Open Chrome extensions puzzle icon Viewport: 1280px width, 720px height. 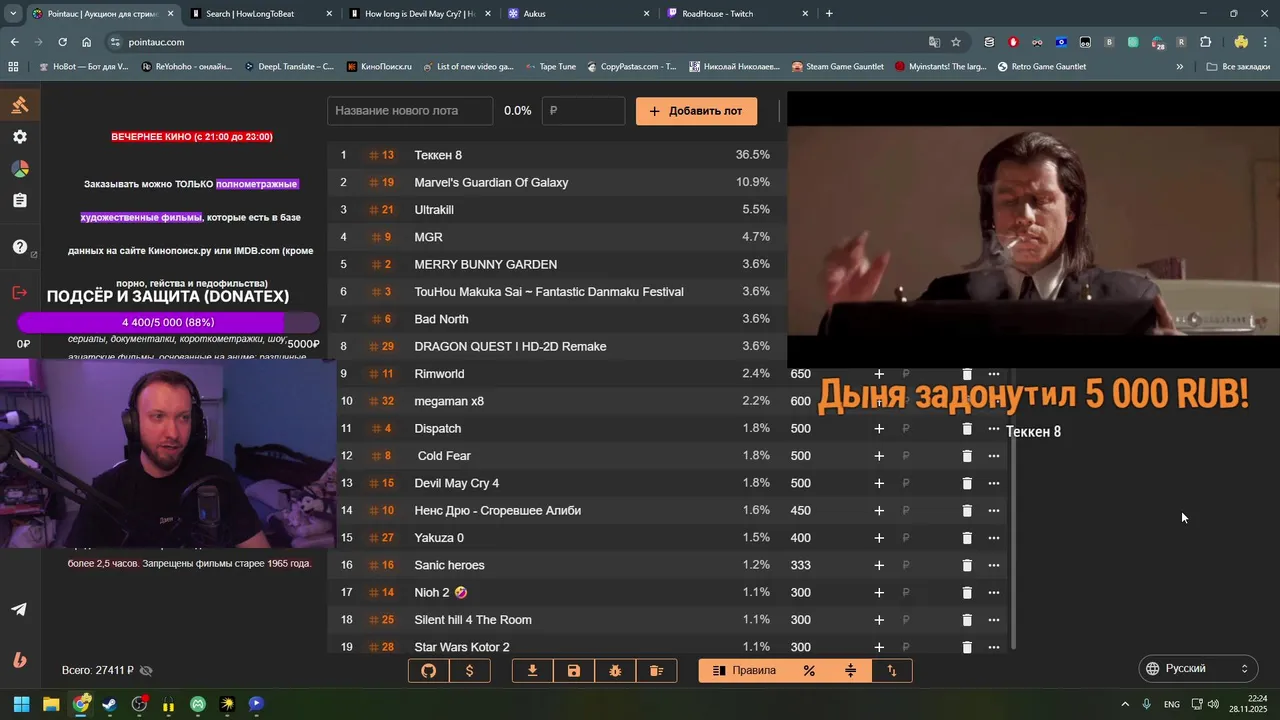[x=1205, y=42]
